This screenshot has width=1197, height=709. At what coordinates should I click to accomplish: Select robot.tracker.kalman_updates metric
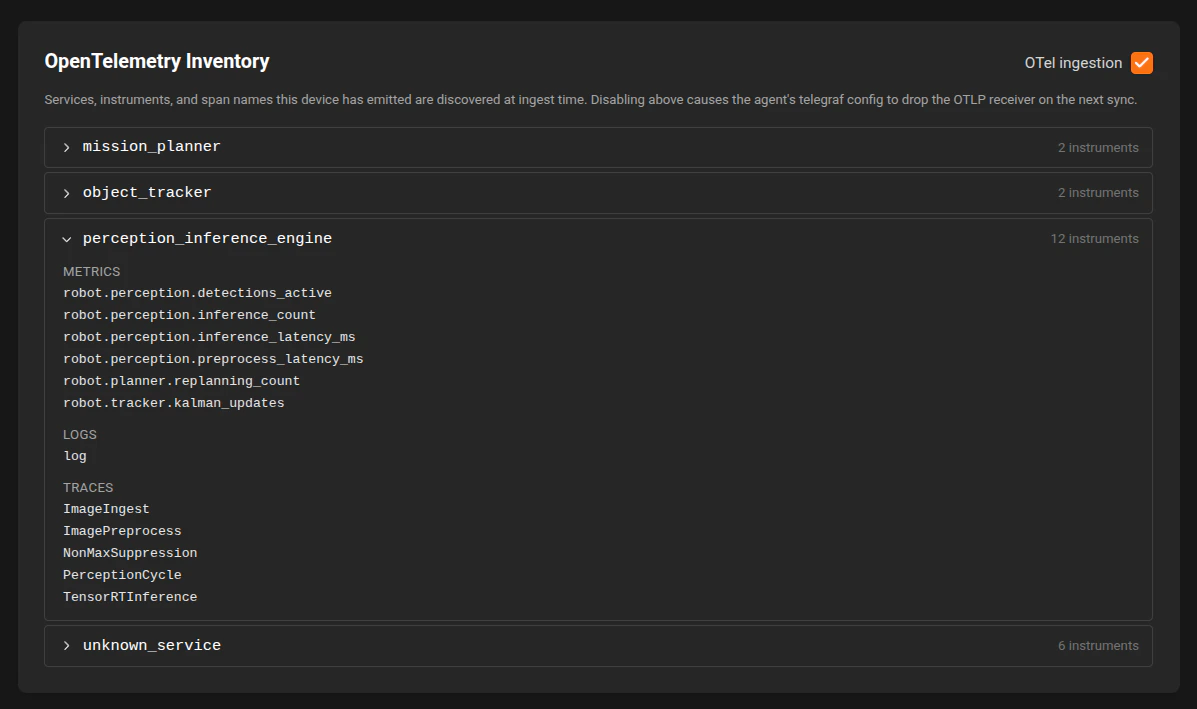coord(173,403)
